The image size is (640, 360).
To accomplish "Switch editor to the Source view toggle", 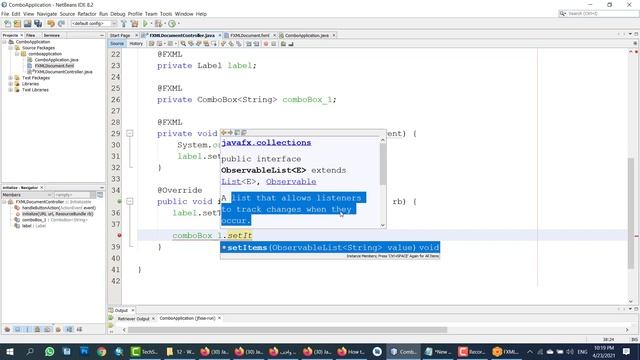I will tap(117, 44).
